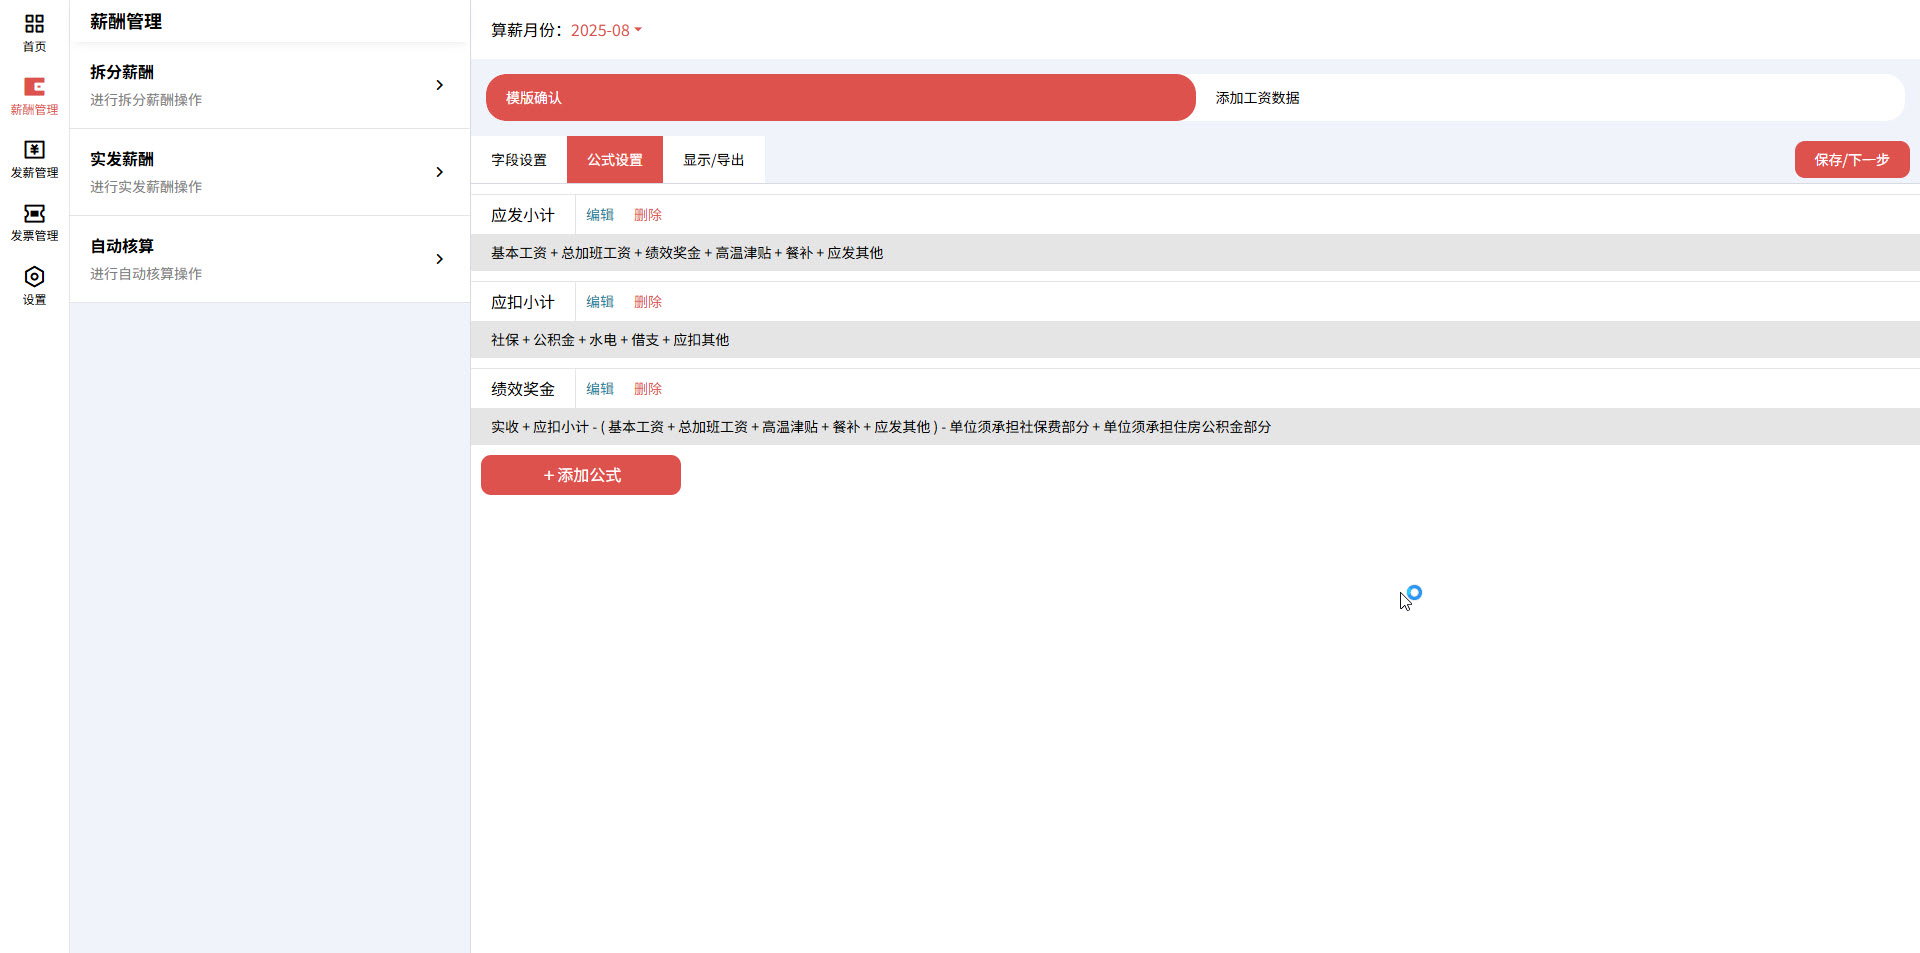
Task: Open the 首页 home icon
Action: click(x=34, y=31)
